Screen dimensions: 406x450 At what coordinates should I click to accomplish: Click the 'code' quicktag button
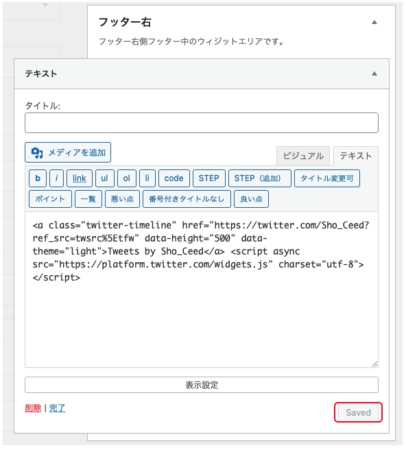coord(174,178)
